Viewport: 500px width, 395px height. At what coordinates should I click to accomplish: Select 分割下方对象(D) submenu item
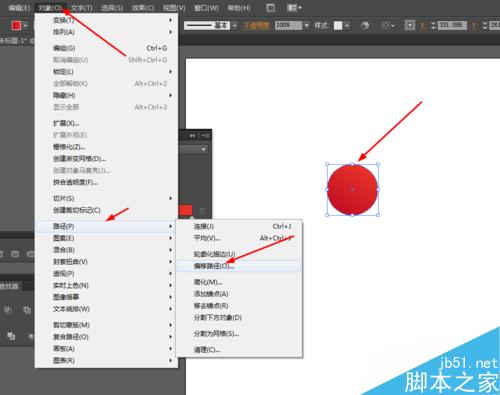(x=239, y=318)
